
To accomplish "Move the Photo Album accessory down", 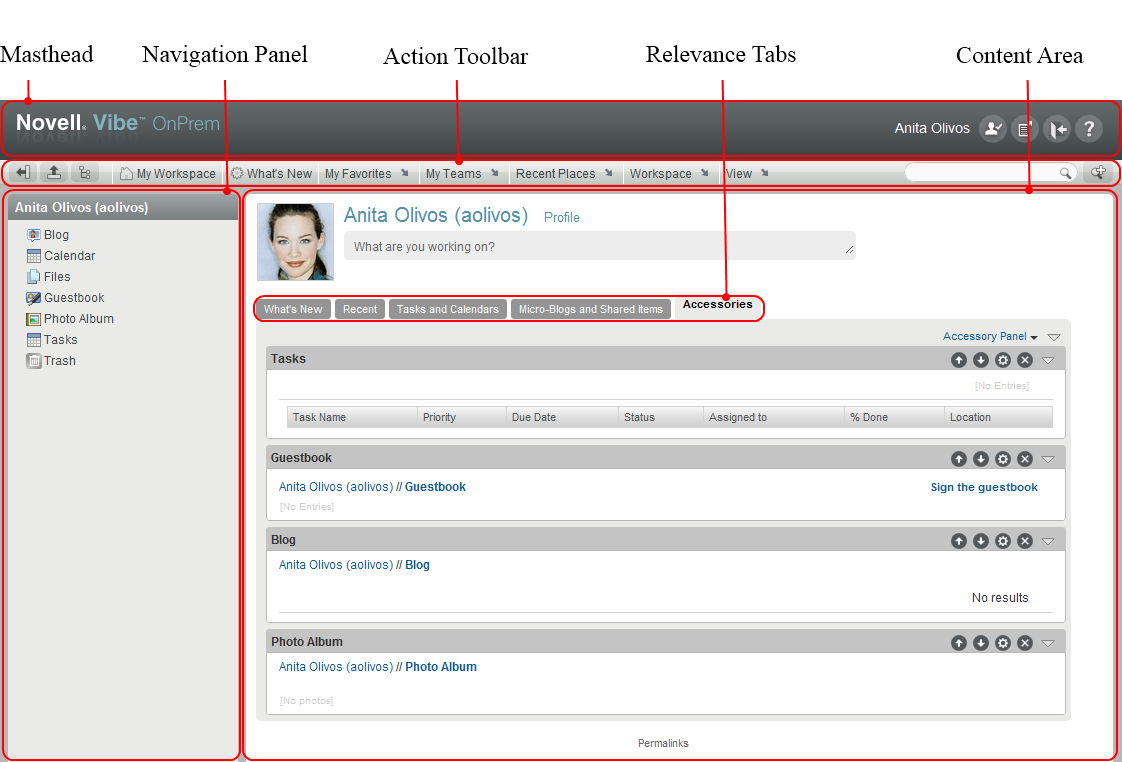I will coord(981,643).
